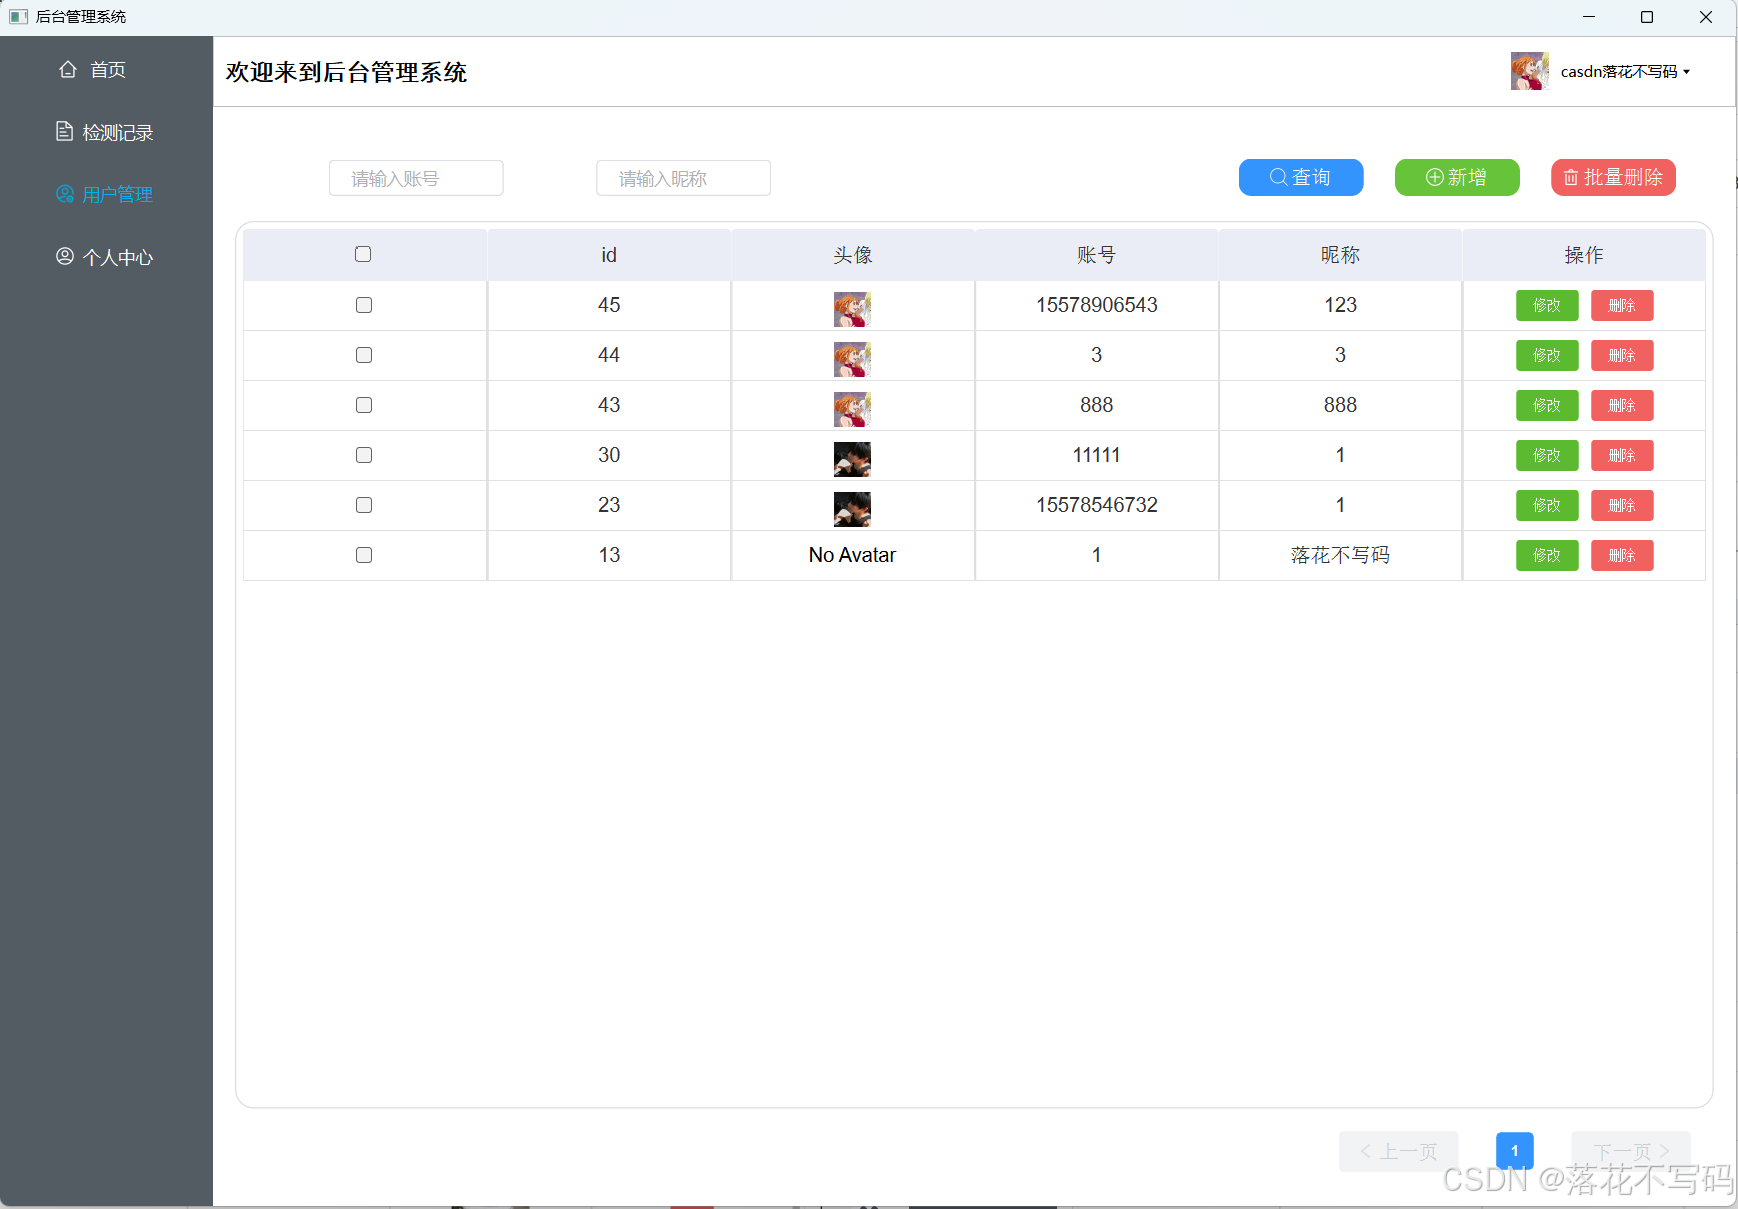Screen dimensions: 1738x1209
Task: Select page 1 in pagination
Action: 1515,1151
